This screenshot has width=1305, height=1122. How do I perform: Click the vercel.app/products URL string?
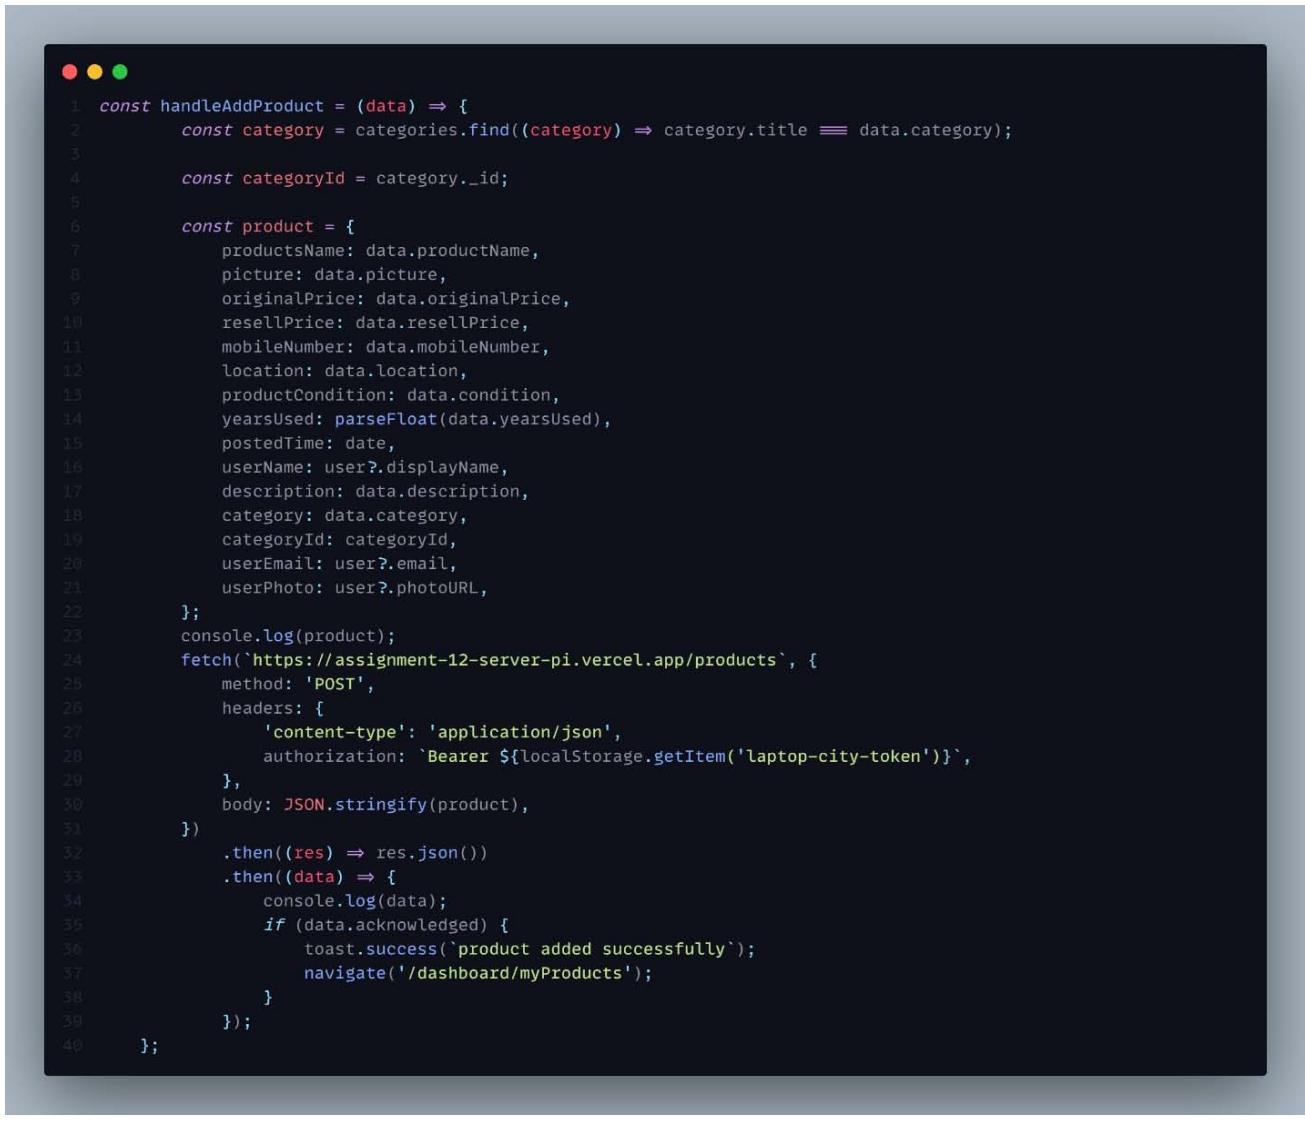514,660
